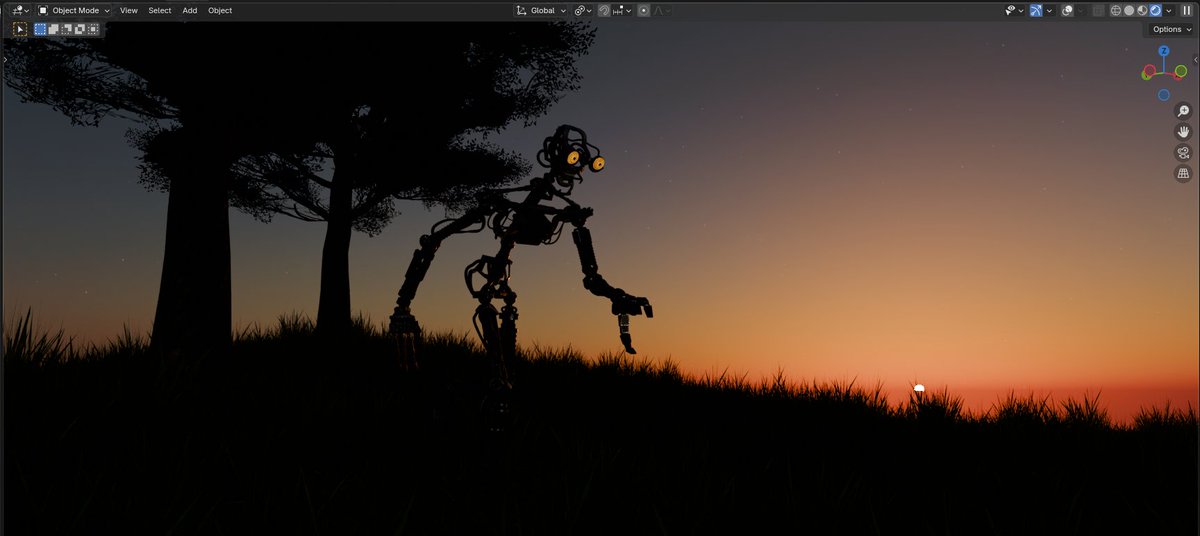This screenshot has width=1200, height=536.
Task: Pause the viewport render preview
Action: click(x=1187, y=10)
